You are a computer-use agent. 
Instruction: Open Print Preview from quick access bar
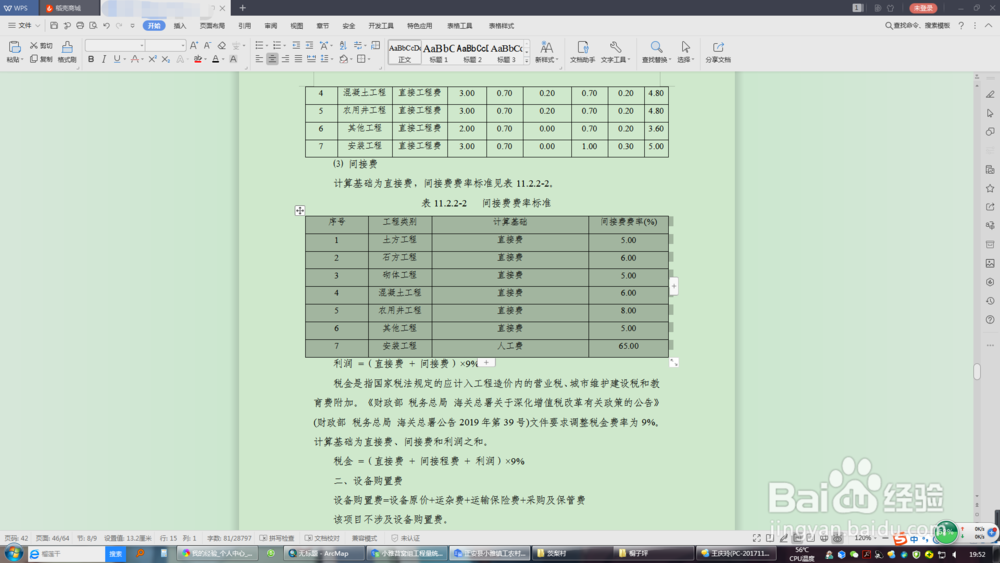coord(93,26)
